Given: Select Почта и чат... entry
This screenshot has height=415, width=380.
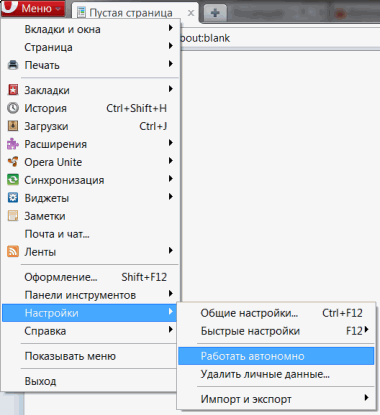Looking at the screenshot, I should 91,234.
